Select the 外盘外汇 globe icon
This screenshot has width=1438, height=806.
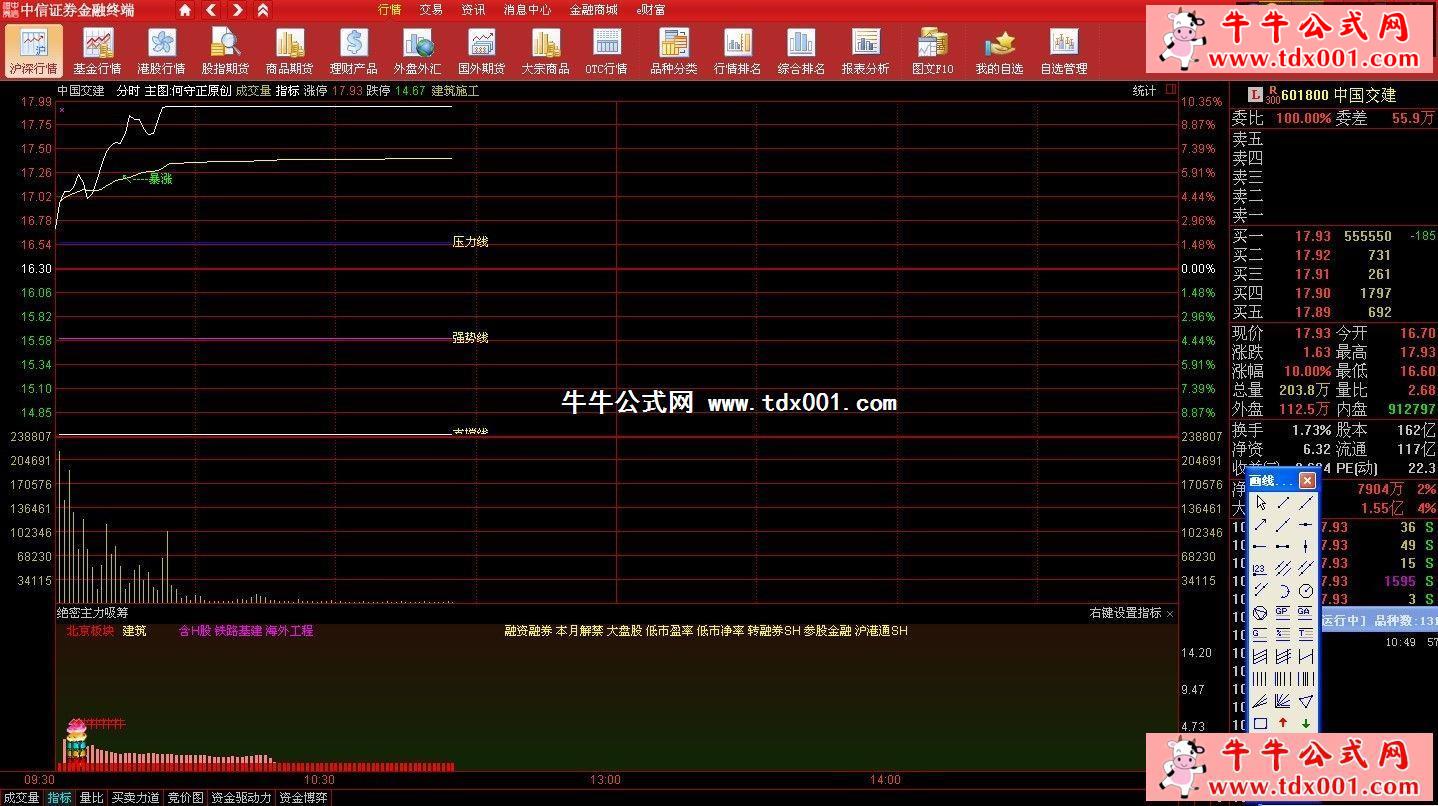click(417, 50)
